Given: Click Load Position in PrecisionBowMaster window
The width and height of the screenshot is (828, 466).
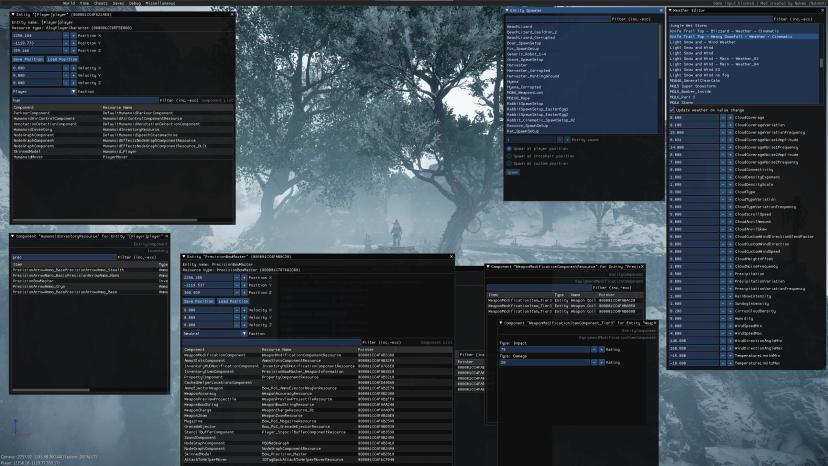Looking at the screenshot, I should click(233, 301).
